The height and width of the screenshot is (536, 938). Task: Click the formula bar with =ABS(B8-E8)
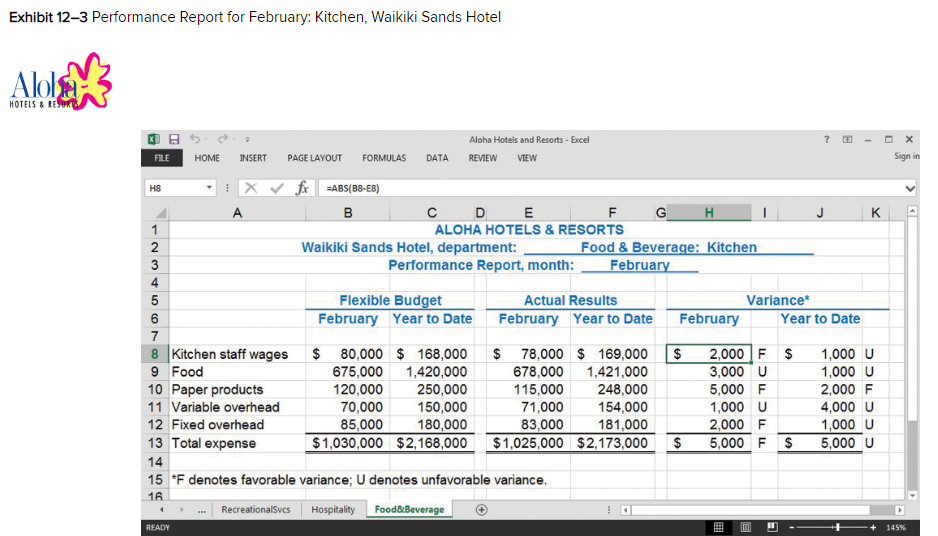[x=610, y=188]
